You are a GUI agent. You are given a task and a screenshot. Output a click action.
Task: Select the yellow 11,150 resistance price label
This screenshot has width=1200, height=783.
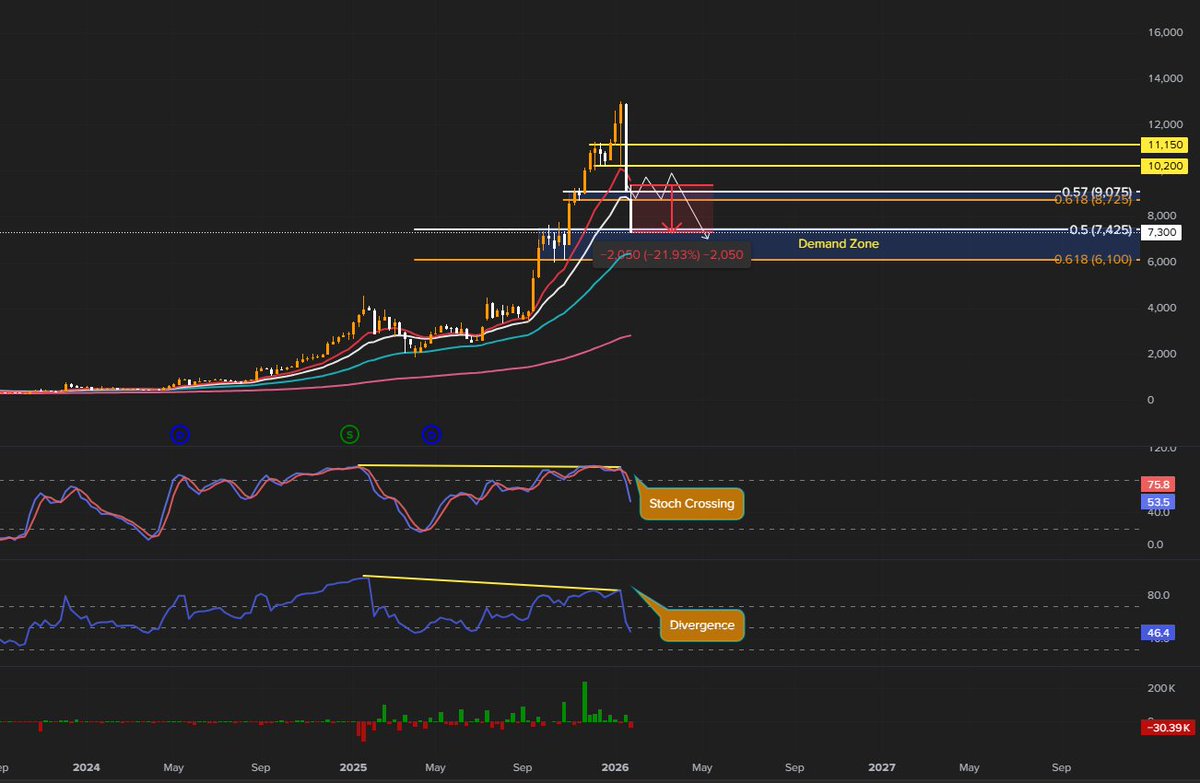[1163, 145]
